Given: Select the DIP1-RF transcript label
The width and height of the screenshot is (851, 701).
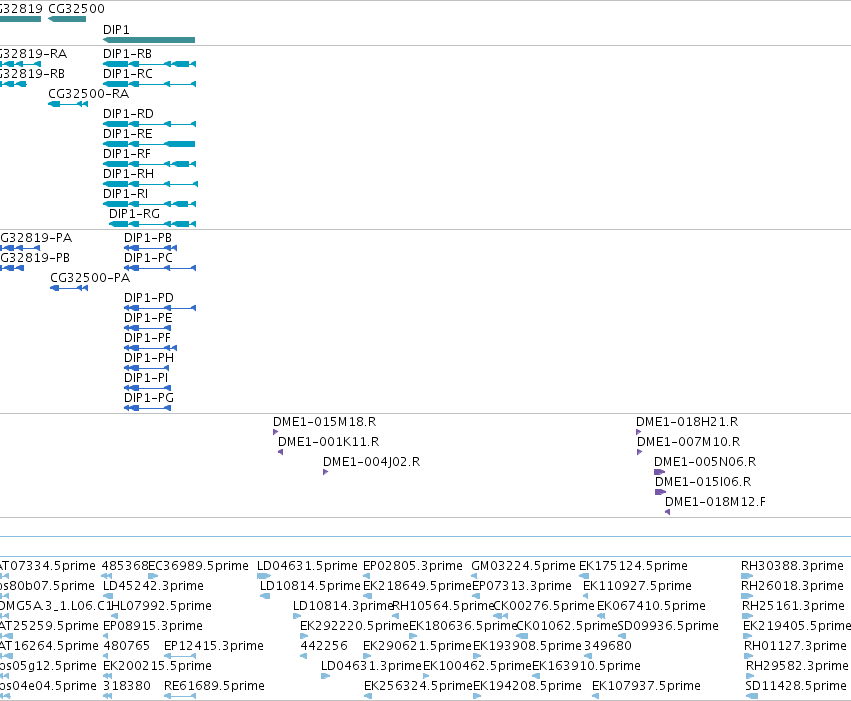Looking at the screenshot, I should (127, 154).
